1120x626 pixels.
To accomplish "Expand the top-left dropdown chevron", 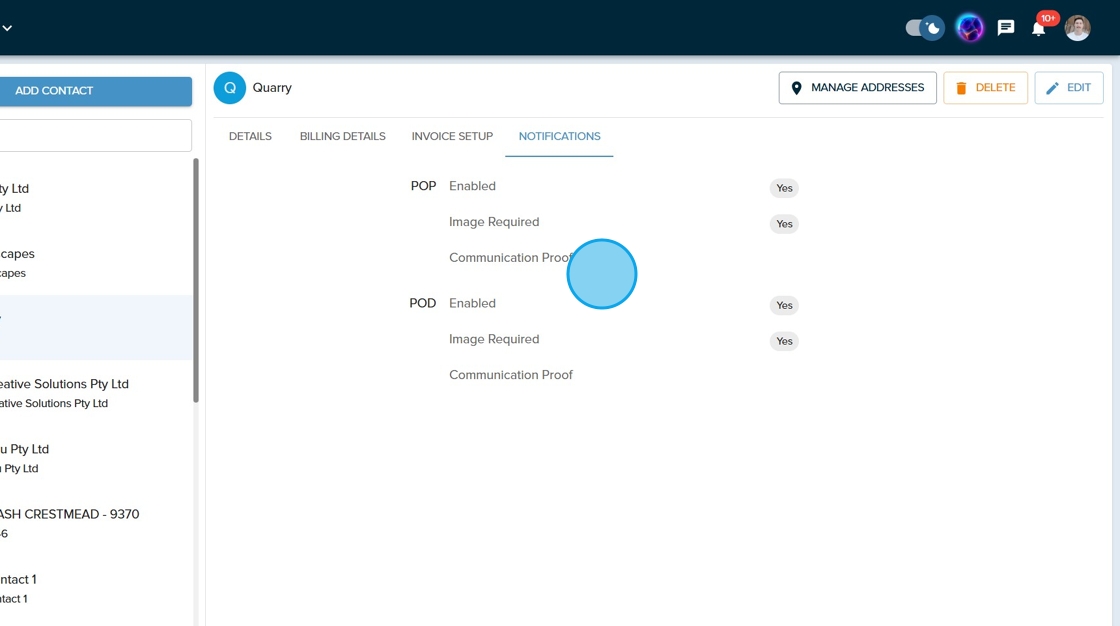I will click(x=7, y=28).
